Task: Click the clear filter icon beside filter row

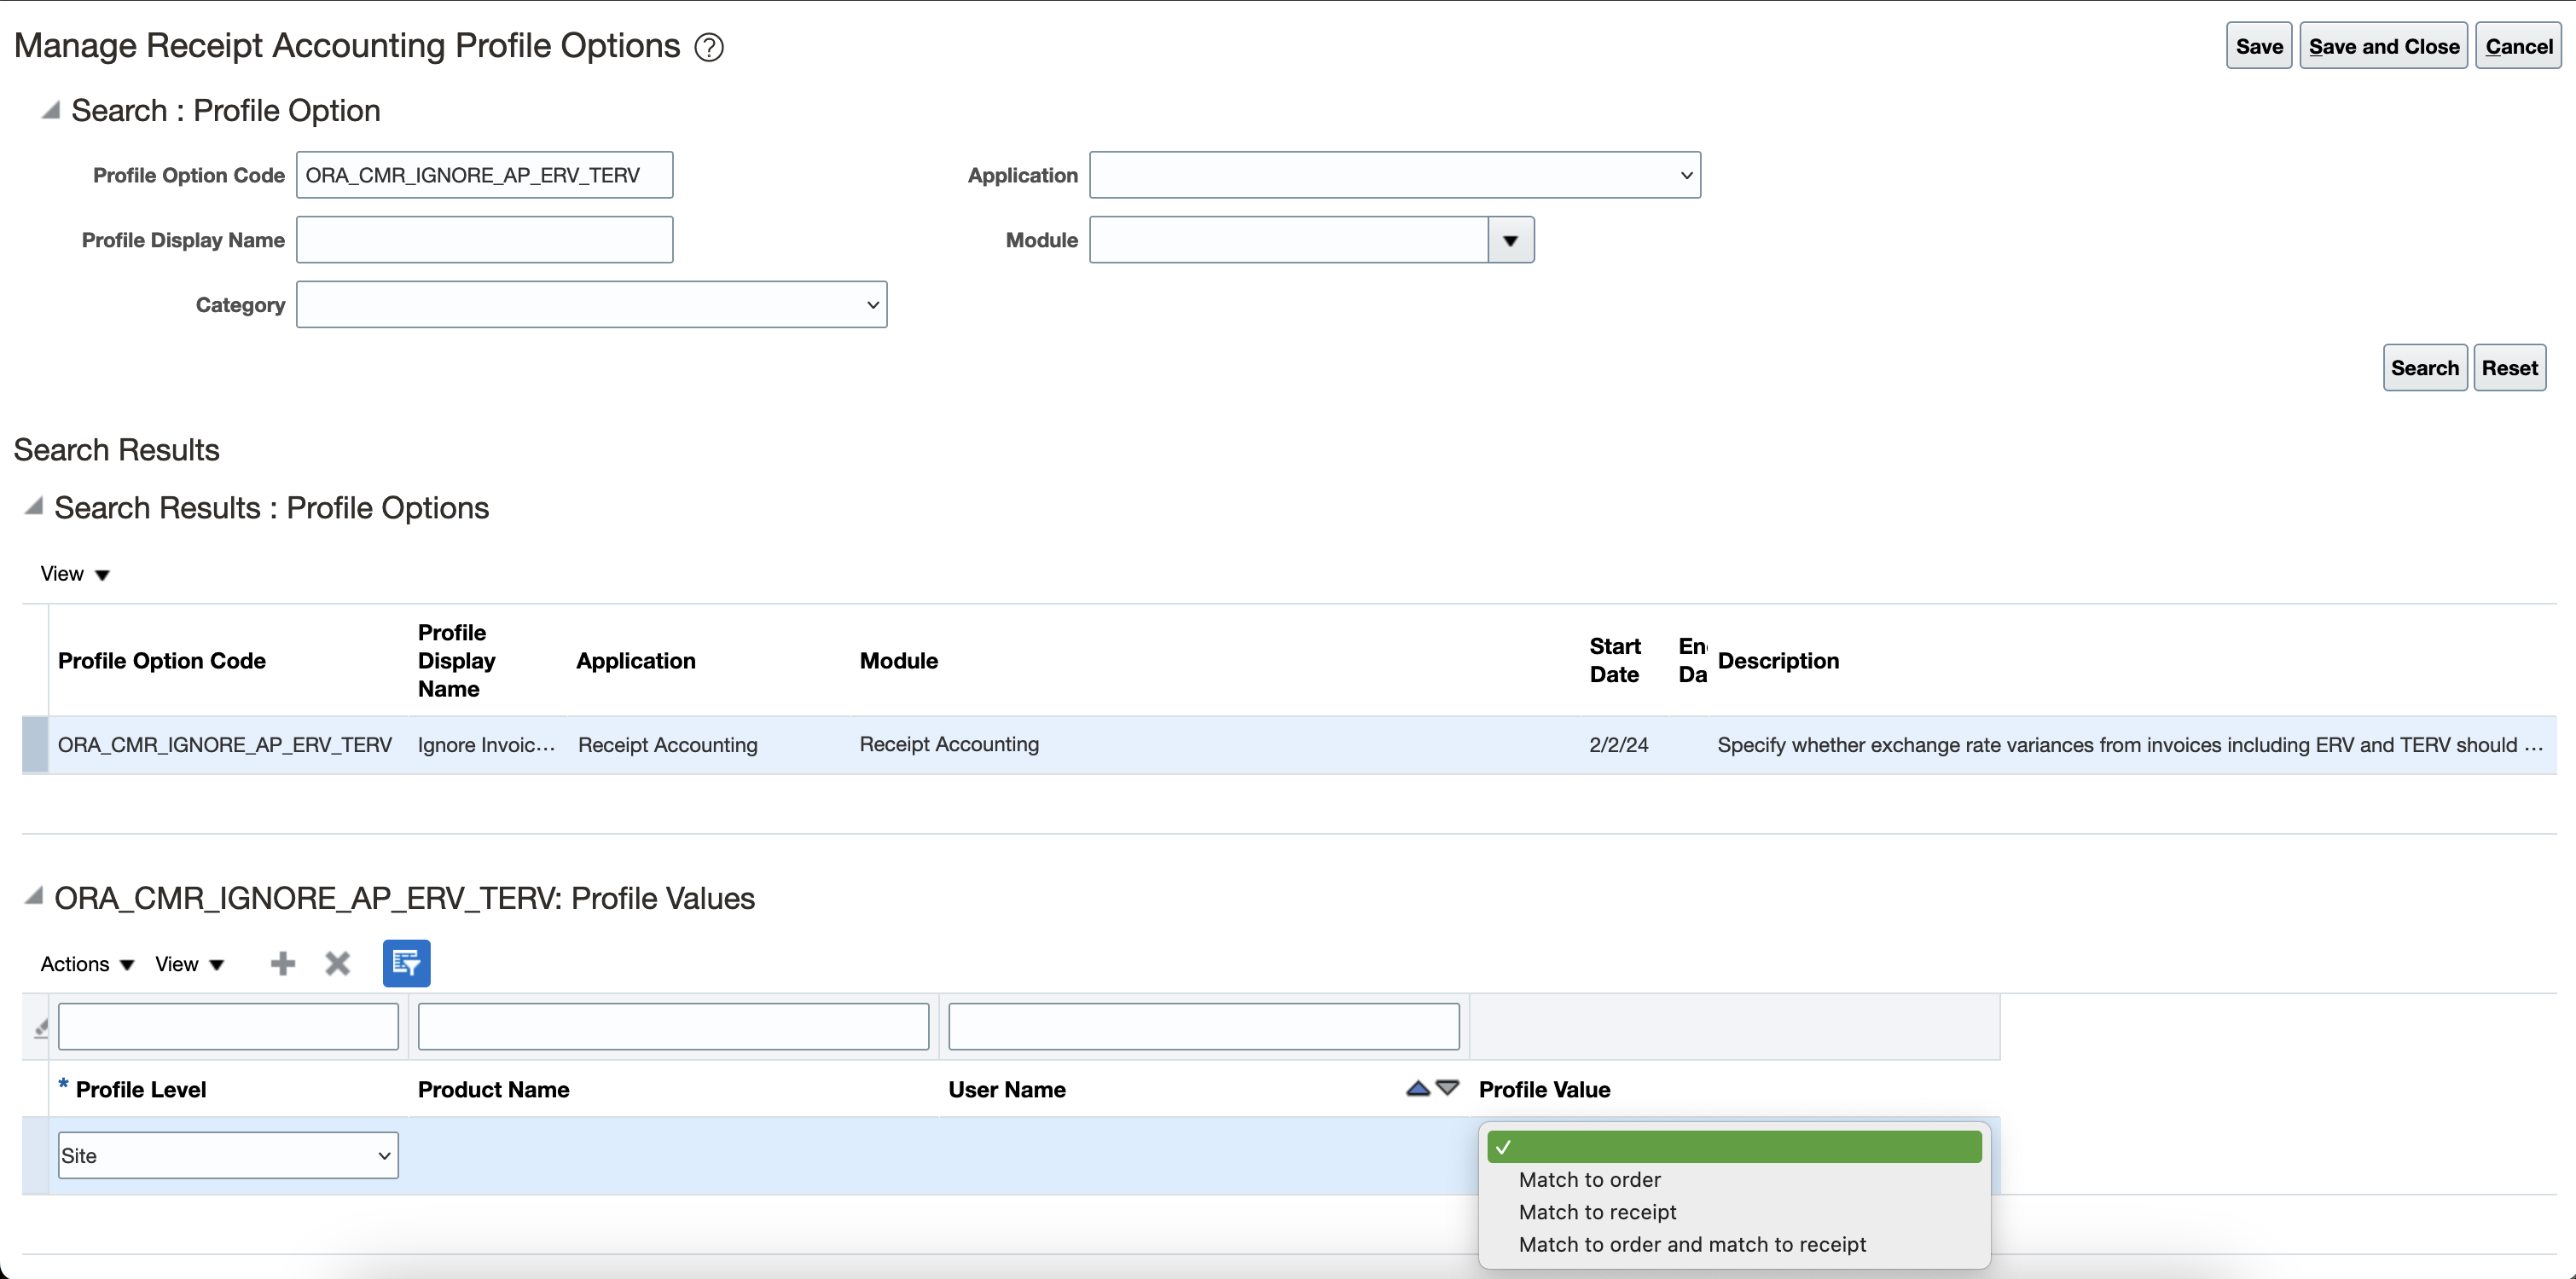Action: point(40,1027)
